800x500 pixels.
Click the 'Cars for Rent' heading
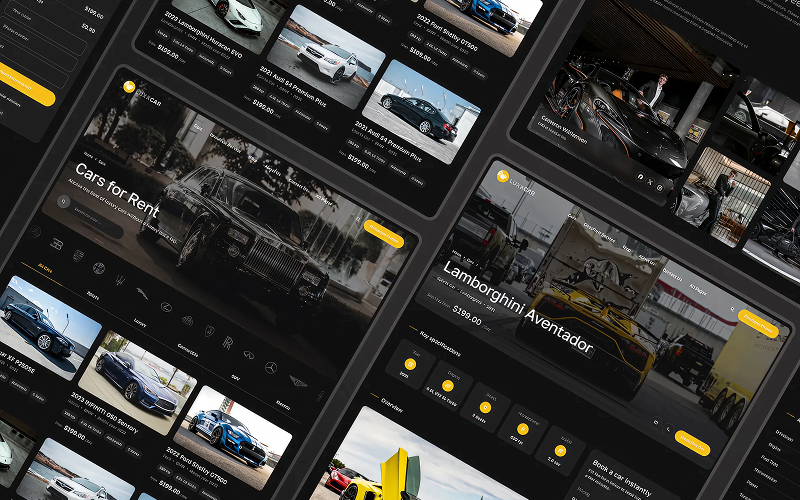(x=117, y=190)
